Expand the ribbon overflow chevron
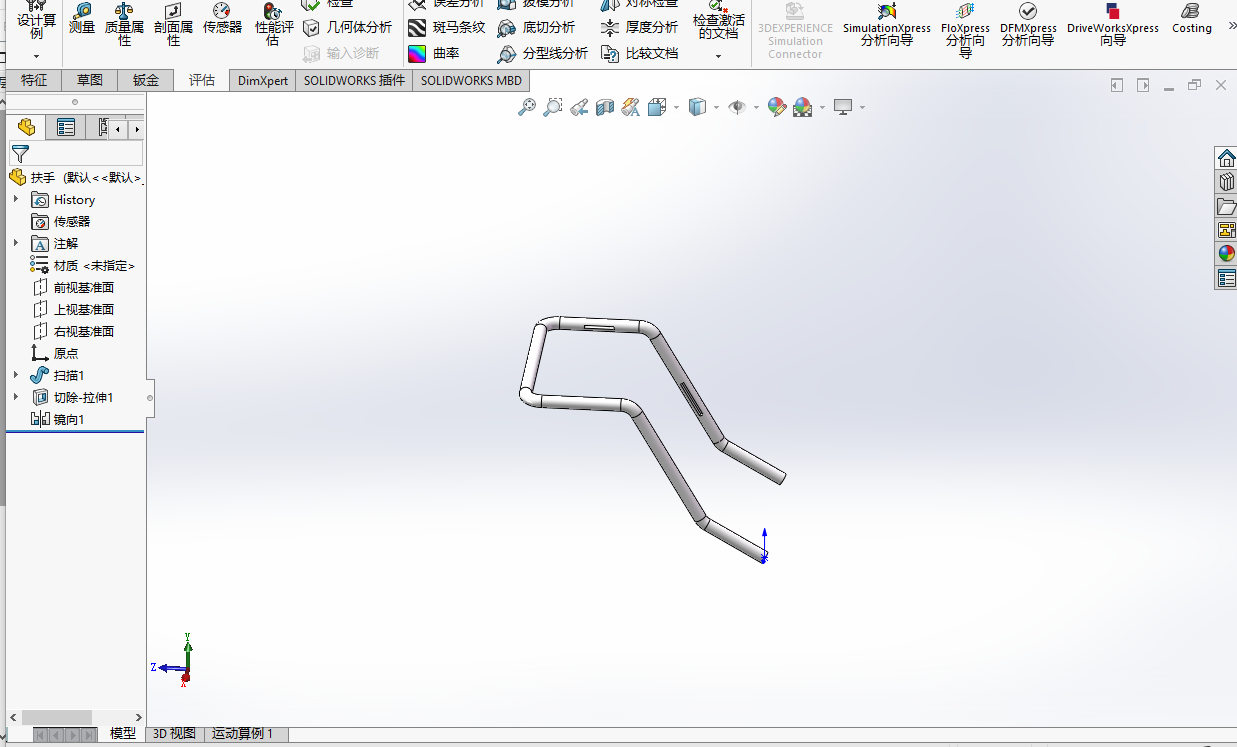 [1231, 25]
